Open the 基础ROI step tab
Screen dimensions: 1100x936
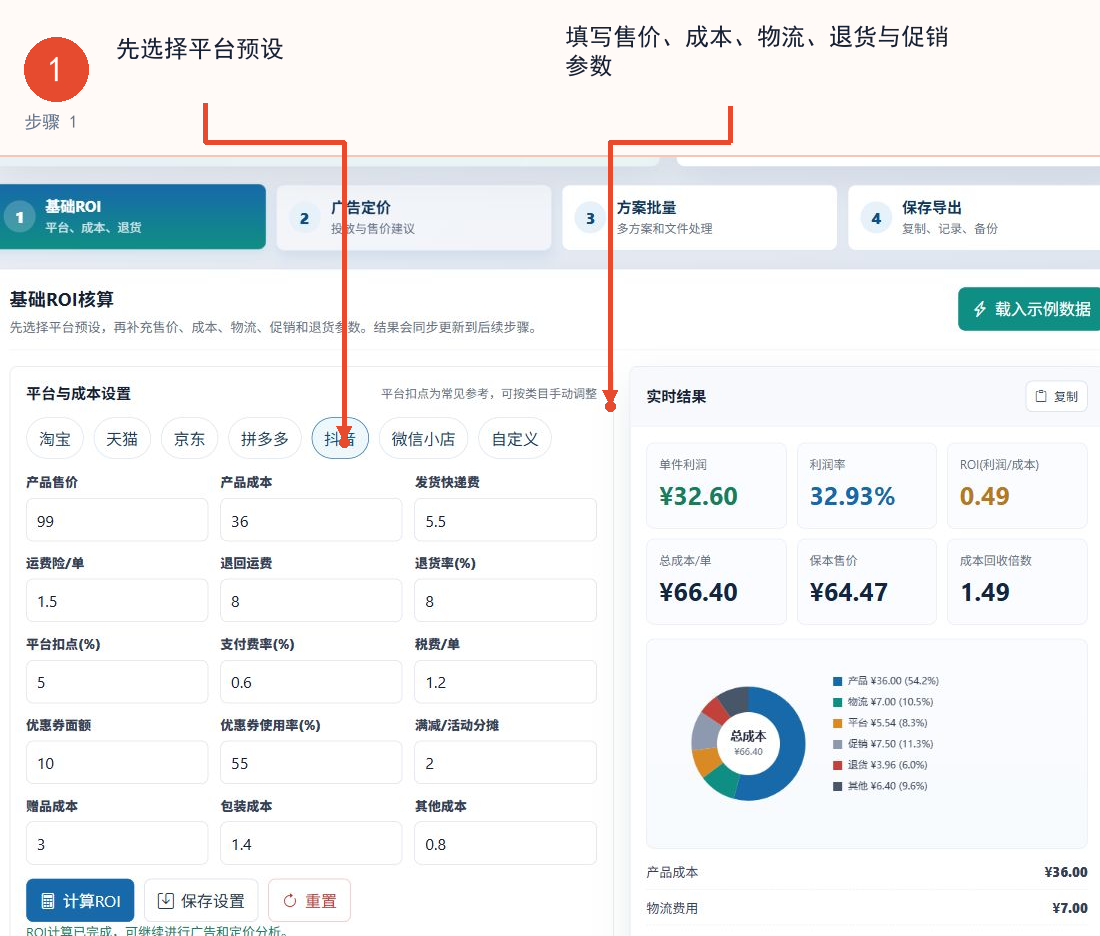click(131, 217)
